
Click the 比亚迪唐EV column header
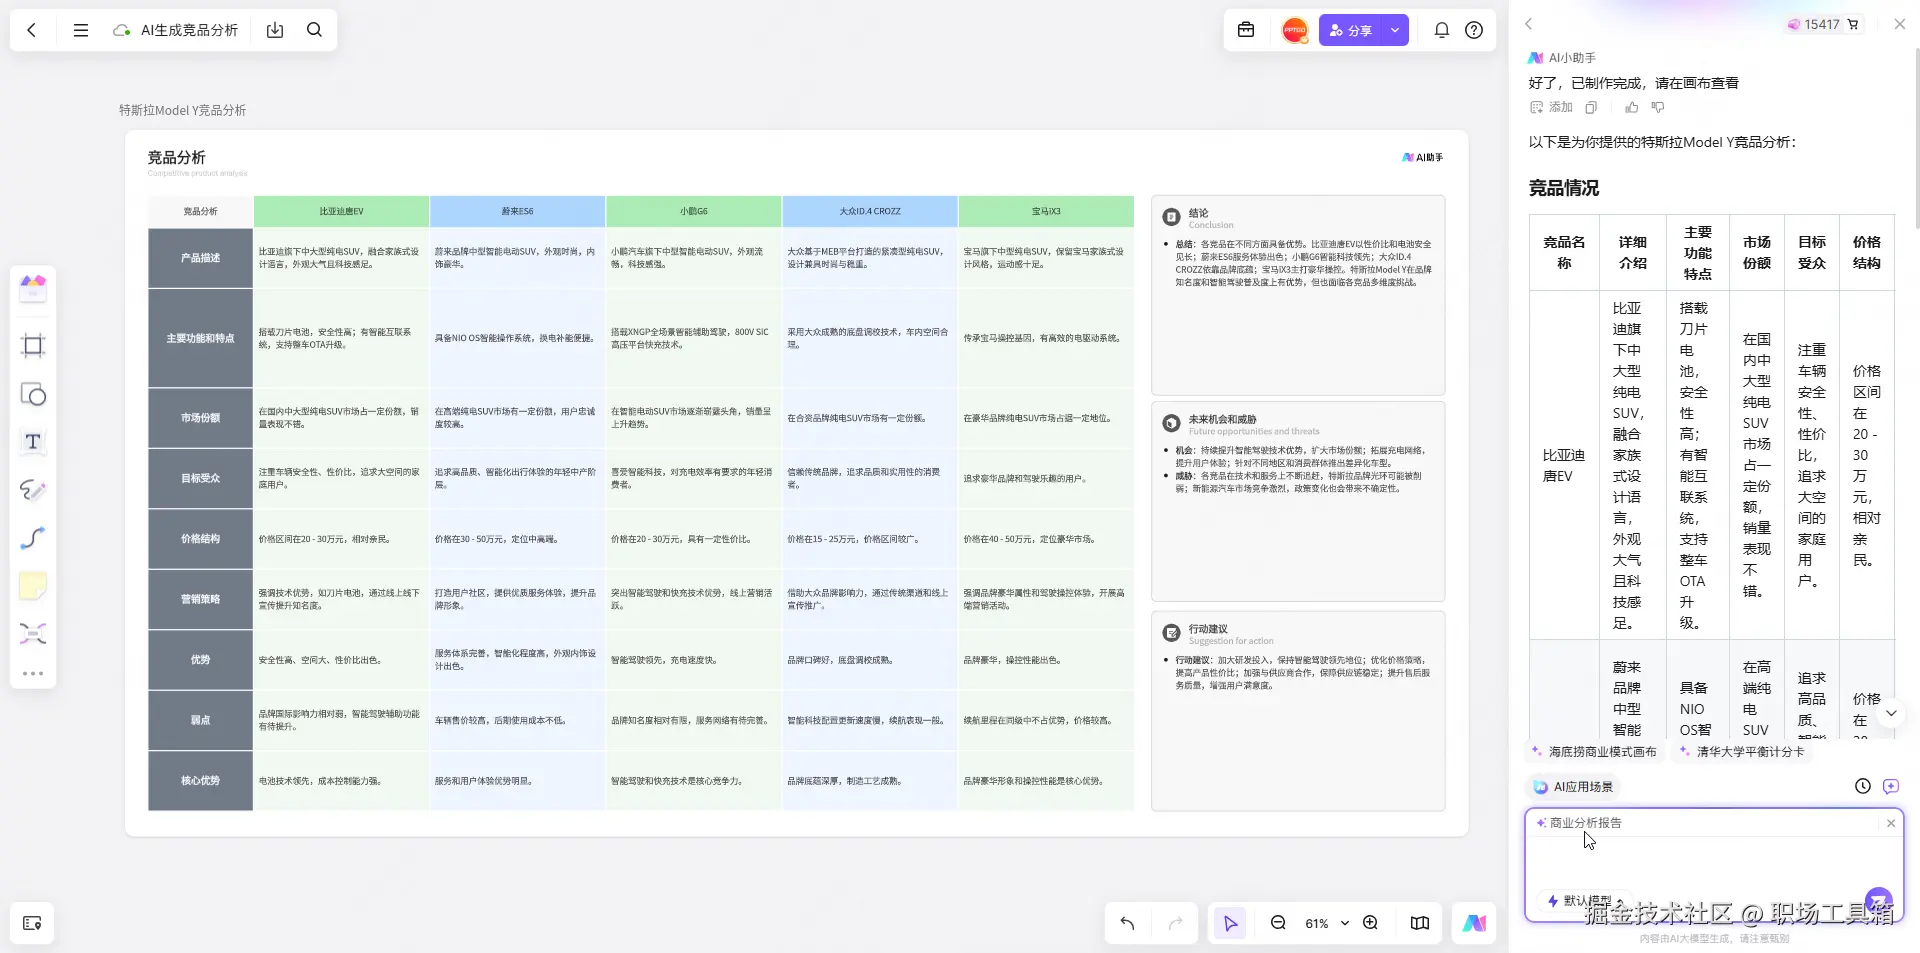click(x=341, y=211)
